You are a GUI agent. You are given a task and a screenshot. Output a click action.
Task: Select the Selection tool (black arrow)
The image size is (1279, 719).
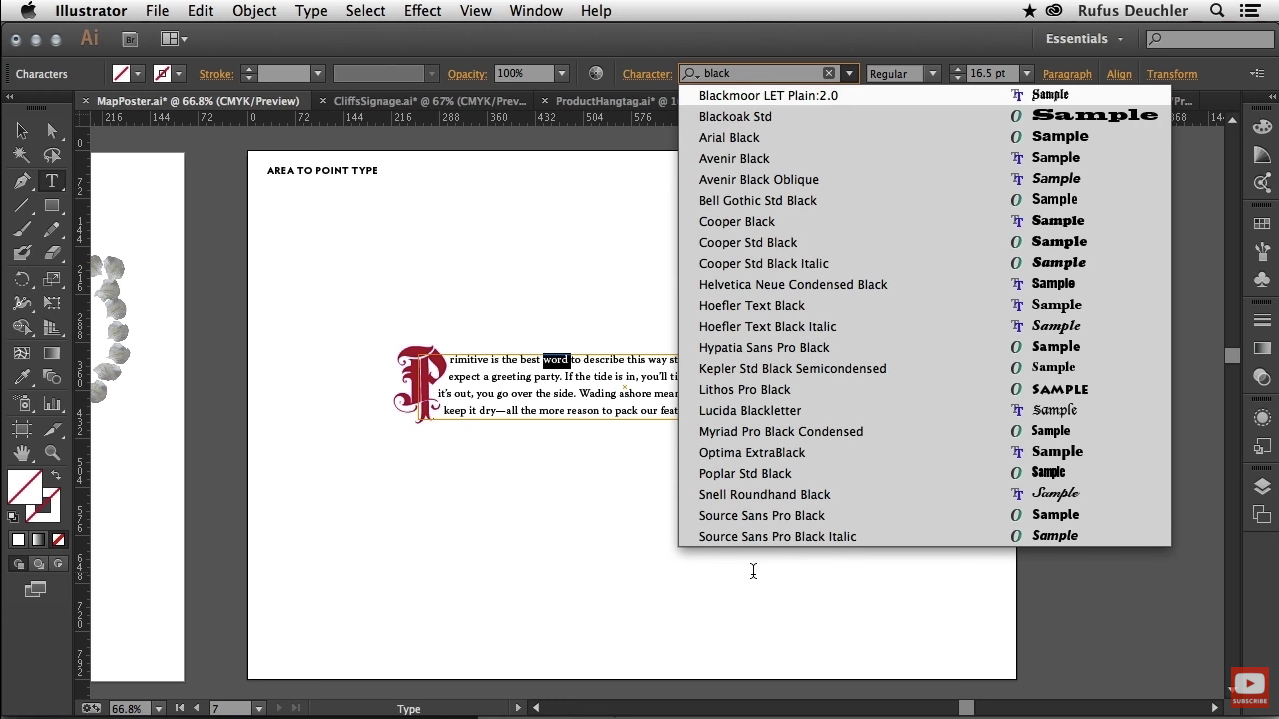tap(22, 131)
